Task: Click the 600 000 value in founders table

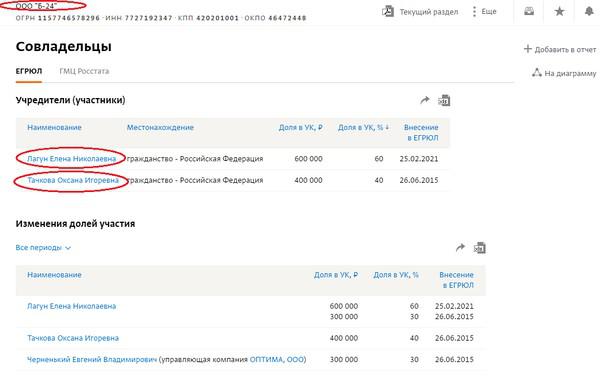Action: click(x=308, y=159)
